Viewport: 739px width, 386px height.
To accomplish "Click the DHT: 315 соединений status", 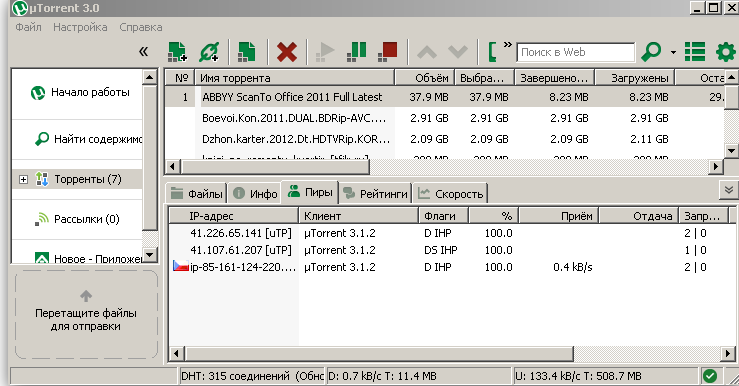I will pyautogui.click(x=252, y=376).
